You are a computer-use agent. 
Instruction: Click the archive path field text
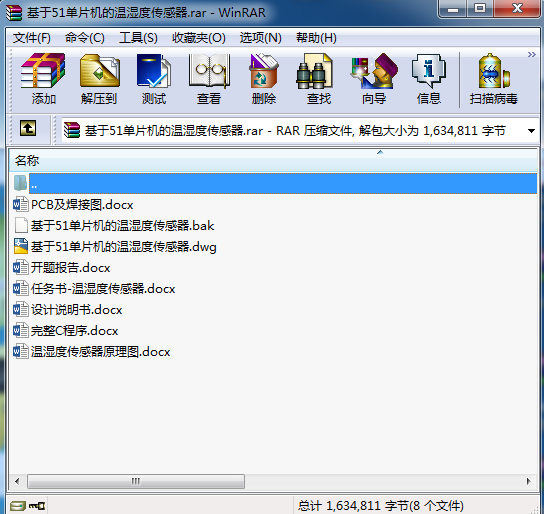point(295,131)
